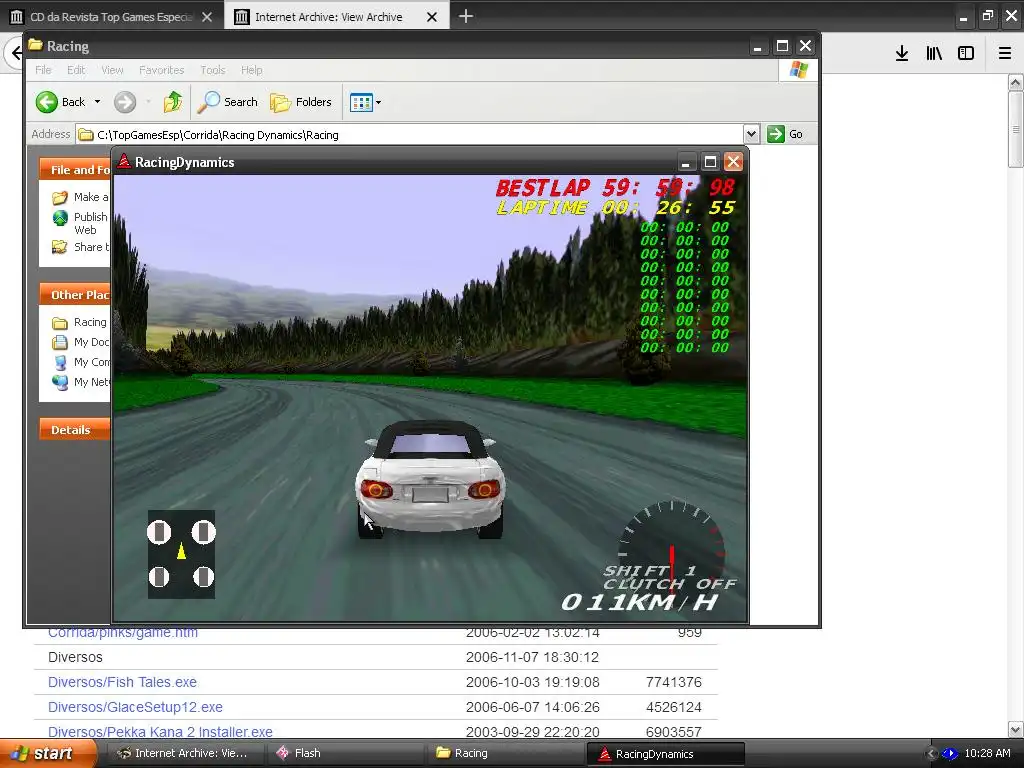Click the Racing folder icon in title bar
The width and height of the screenshot is (1024, 768).
point(35,46)
